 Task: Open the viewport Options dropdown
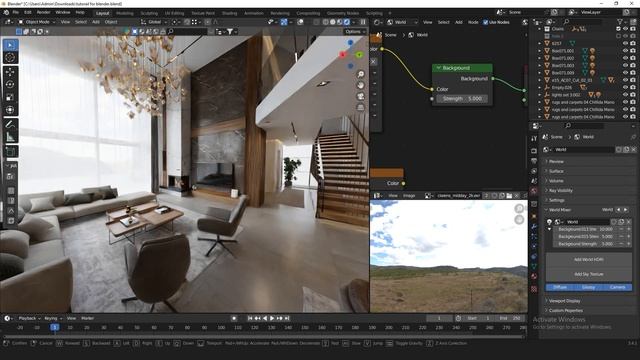point(355,31)
